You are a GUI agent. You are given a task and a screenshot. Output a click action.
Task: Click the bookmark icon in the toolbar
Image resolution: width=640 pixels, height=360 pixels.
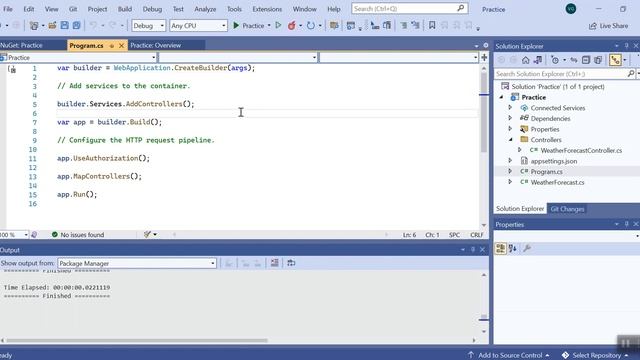click(x=431, y=25)
